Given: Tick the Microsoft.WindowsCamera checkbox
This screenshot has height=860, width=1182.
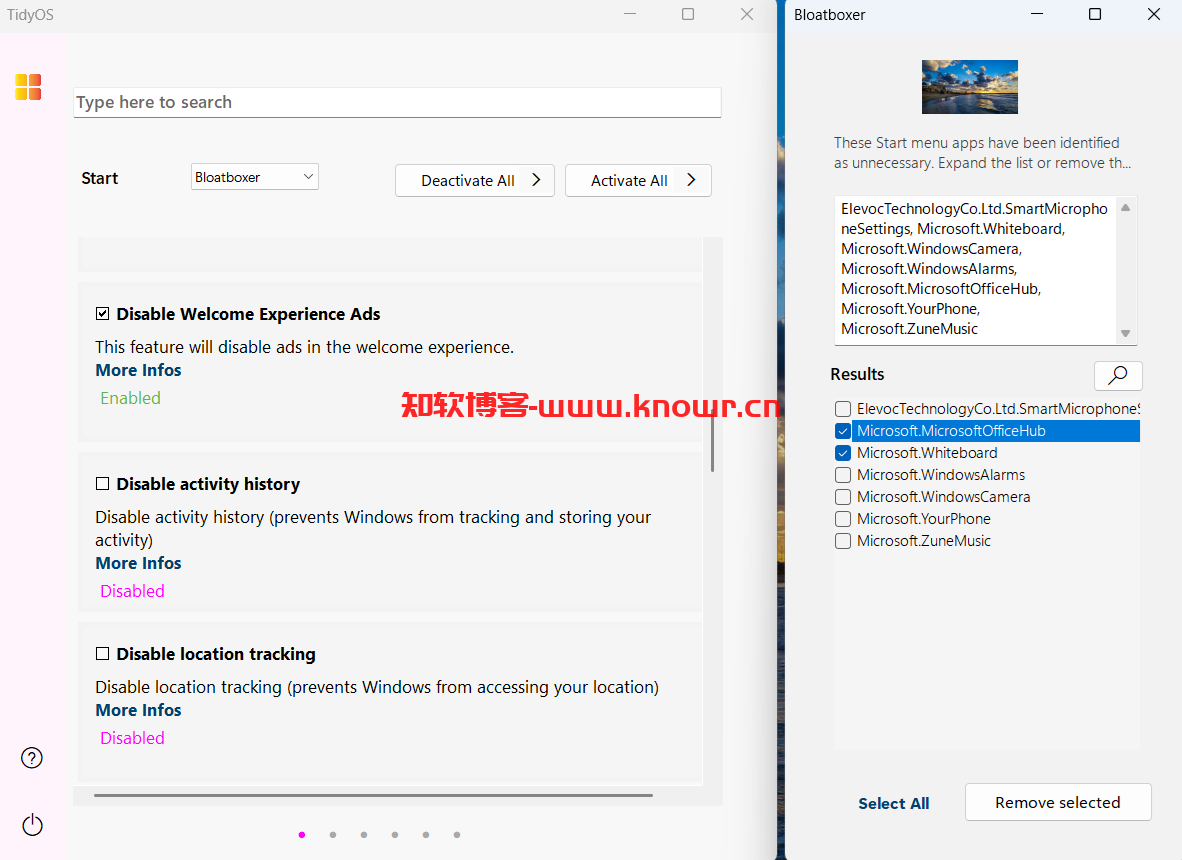Looking at the screenshot, I should tap(843, 497).
